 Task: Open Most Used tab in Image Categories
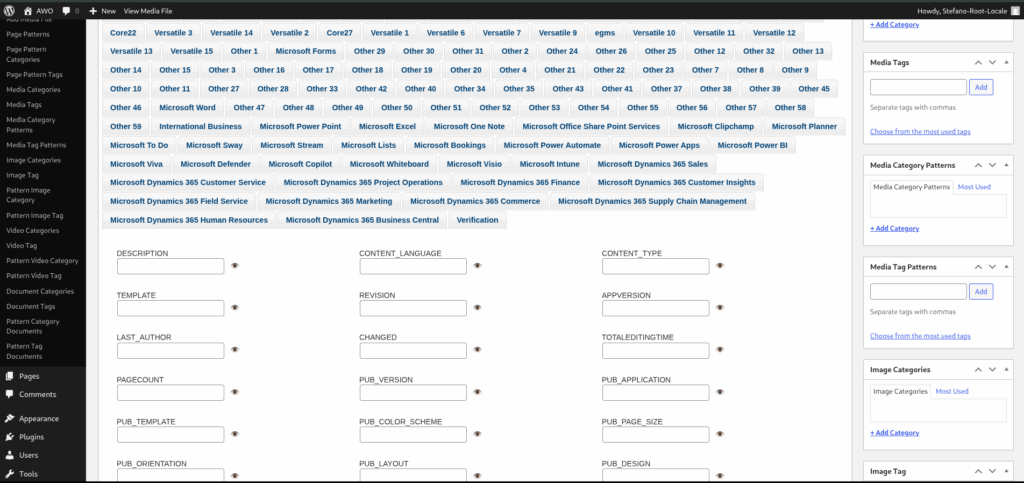[x=952, y=391]
